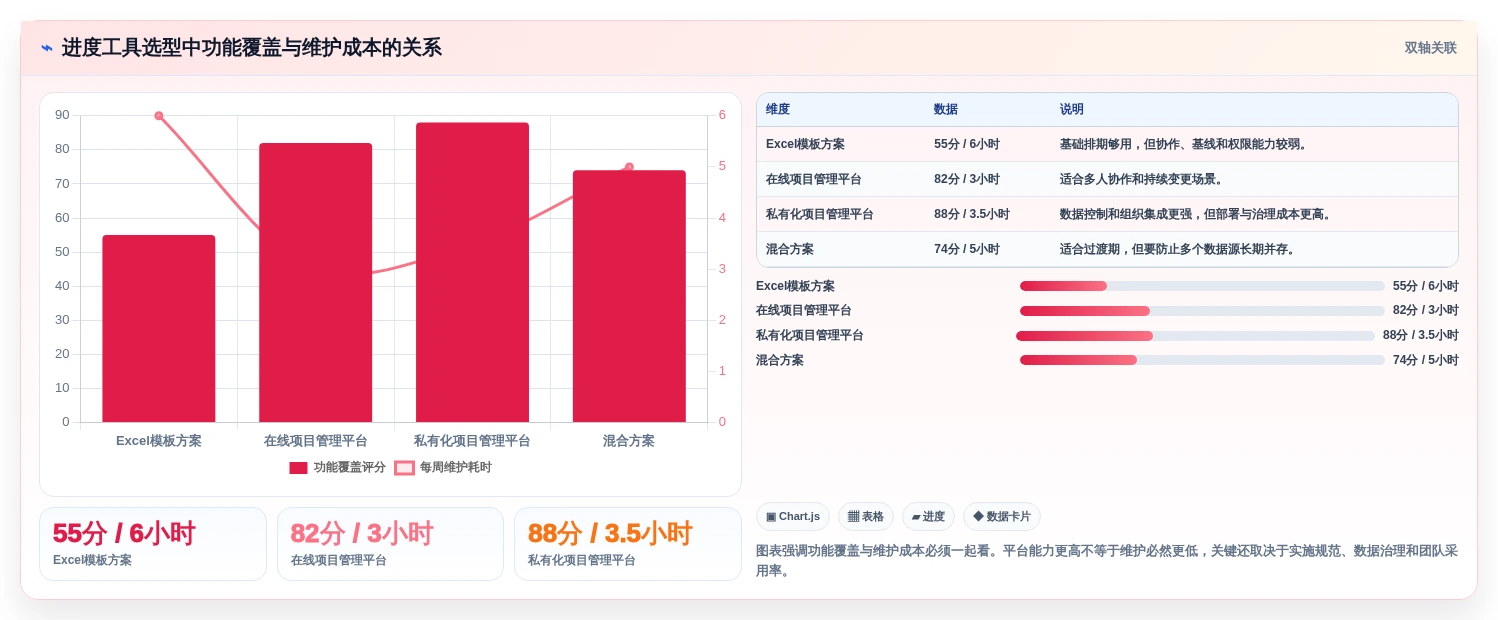Click the 混合方案 bar in chart

click(x=629, y=296)
